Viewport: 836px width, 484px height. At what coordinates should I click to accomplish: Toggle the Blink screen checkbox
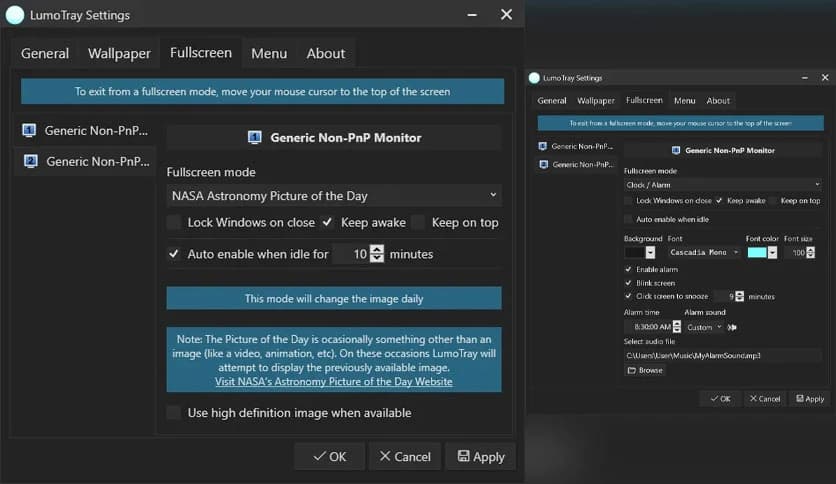point(628,283)
